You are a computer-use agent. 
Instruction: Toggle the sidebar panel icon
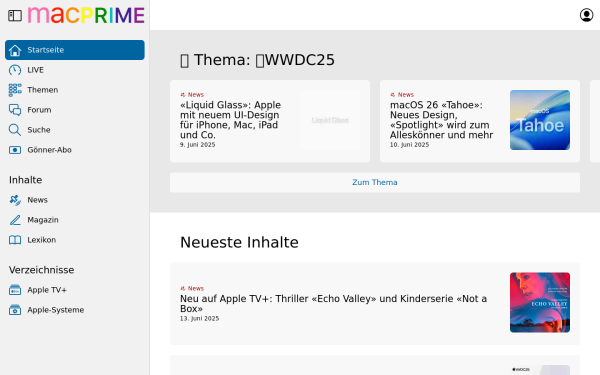[15, 16]
